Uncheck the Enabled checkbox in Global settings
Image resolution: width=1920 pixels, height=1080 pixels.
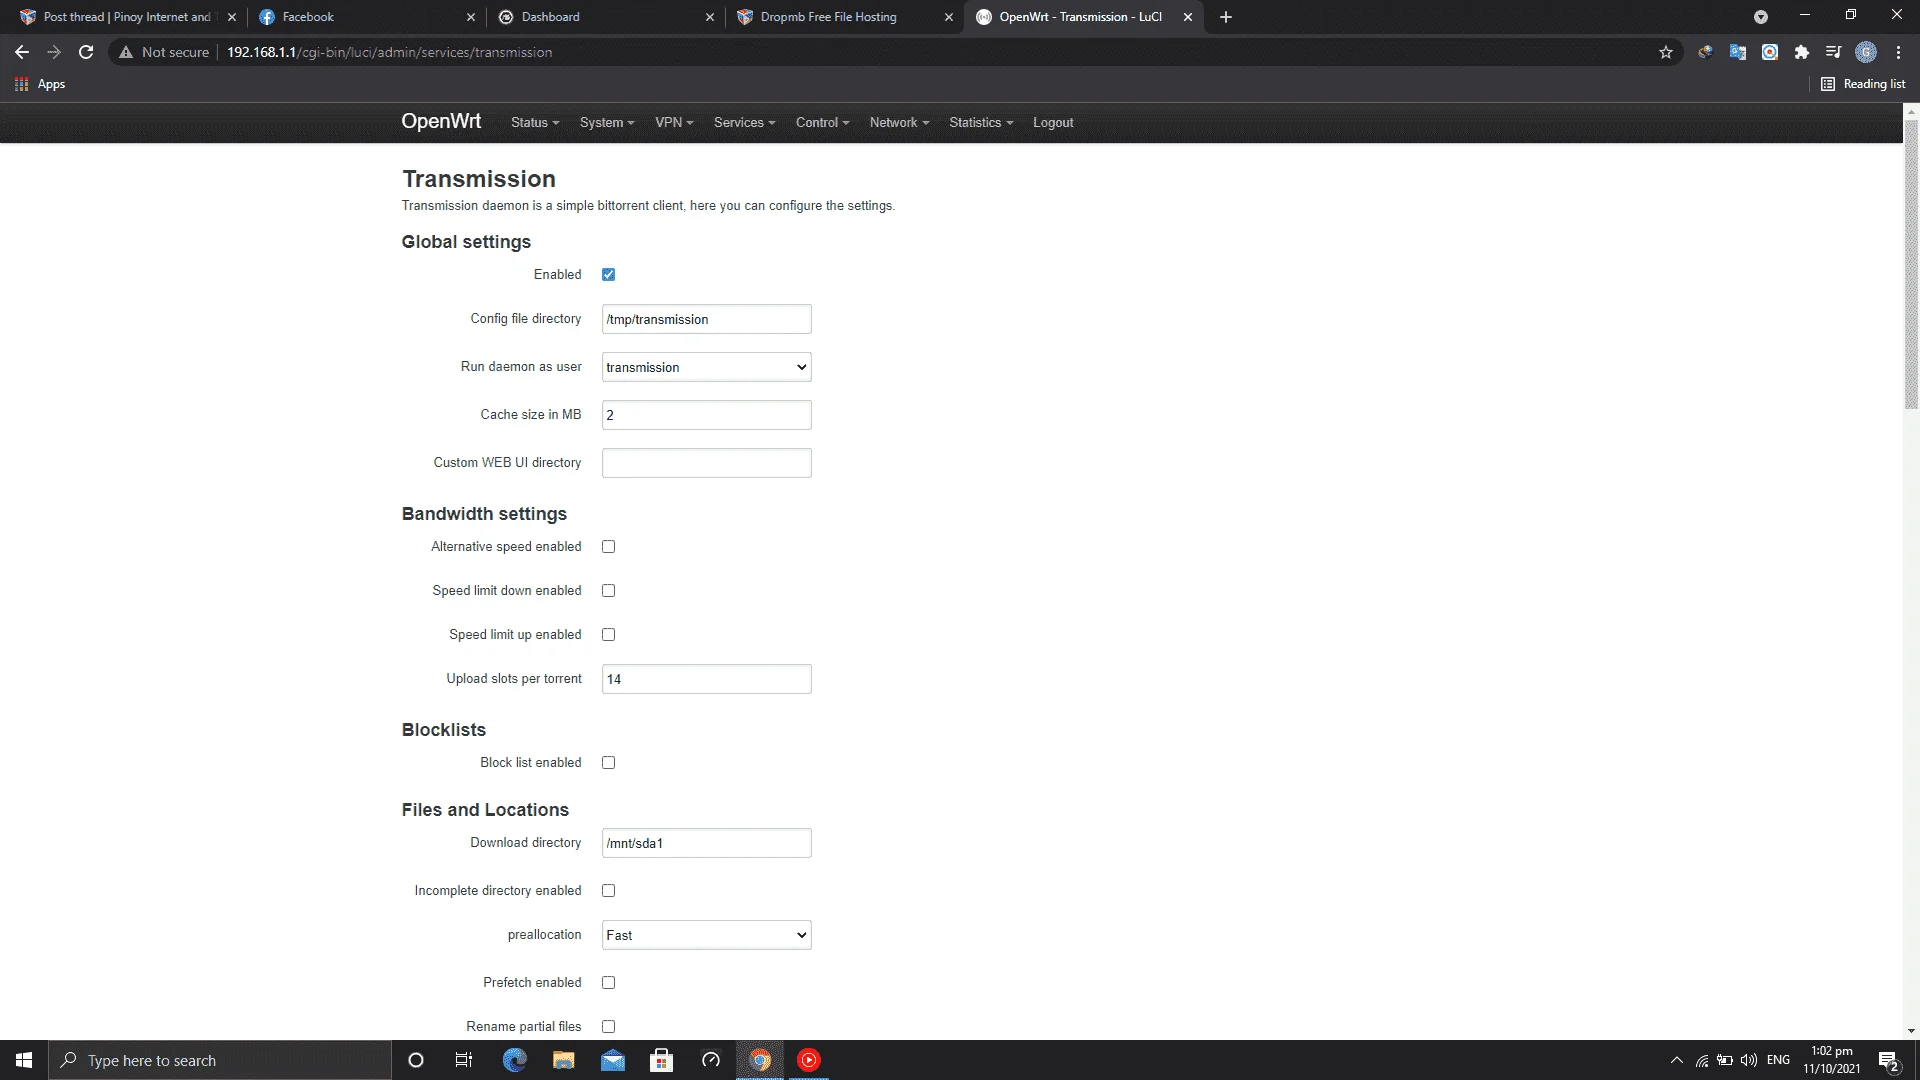(x=608, y=274)
